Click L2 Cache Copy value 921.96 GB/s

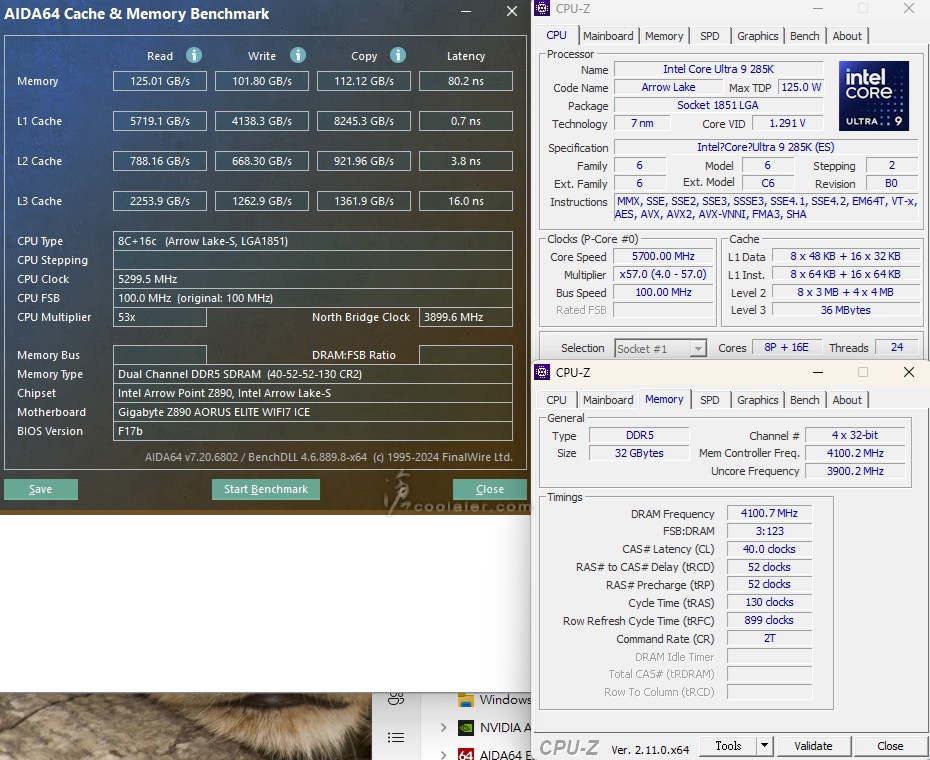(x=364, y=161)
